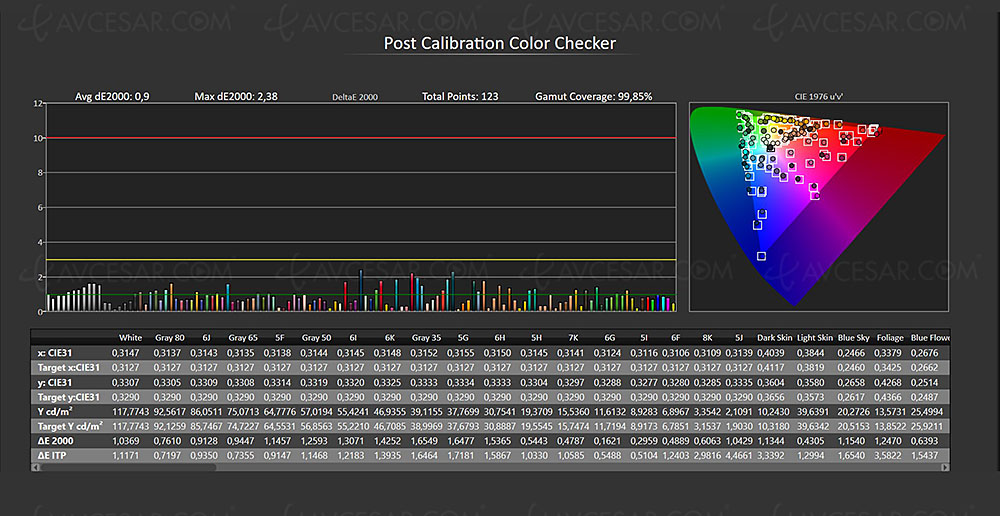Click the Post Calibration Color Checker title
This screenshot has height=516, width=1000.
500,43
